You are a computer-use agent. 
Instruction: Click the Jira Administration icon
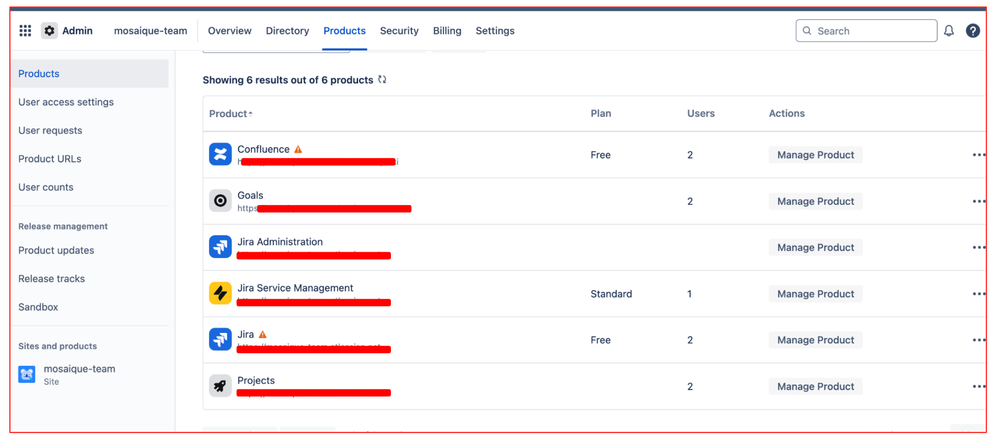pos(220,247)
